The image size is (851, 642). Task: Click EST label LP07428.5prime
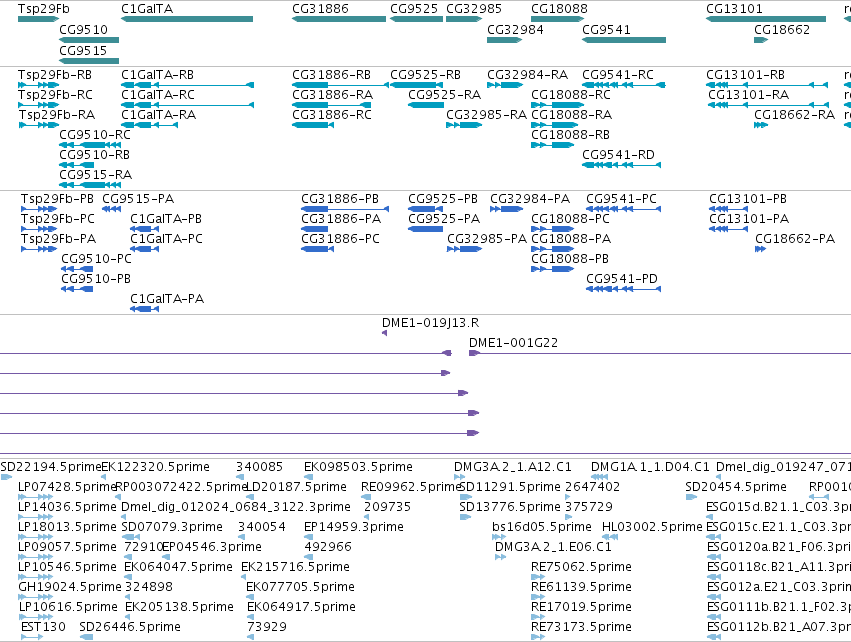68,487
